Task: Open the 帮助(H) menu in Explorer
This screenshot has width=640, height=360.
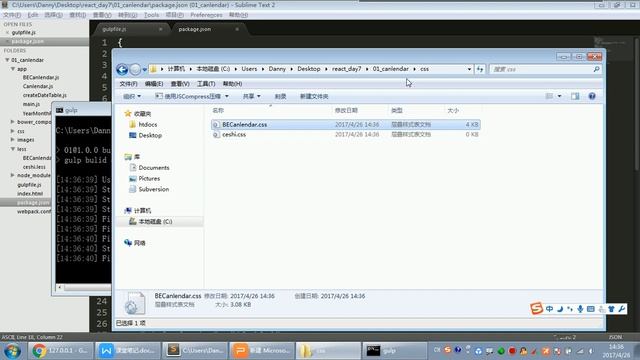Action: [232, 84]
